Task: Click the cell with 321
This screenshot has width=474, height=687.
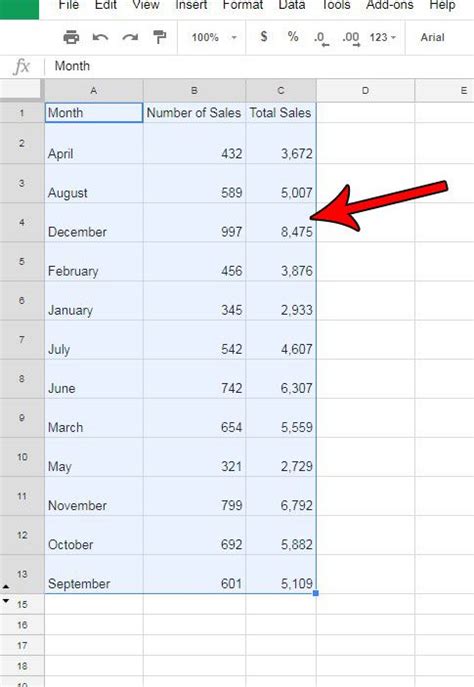Action: 194,457
